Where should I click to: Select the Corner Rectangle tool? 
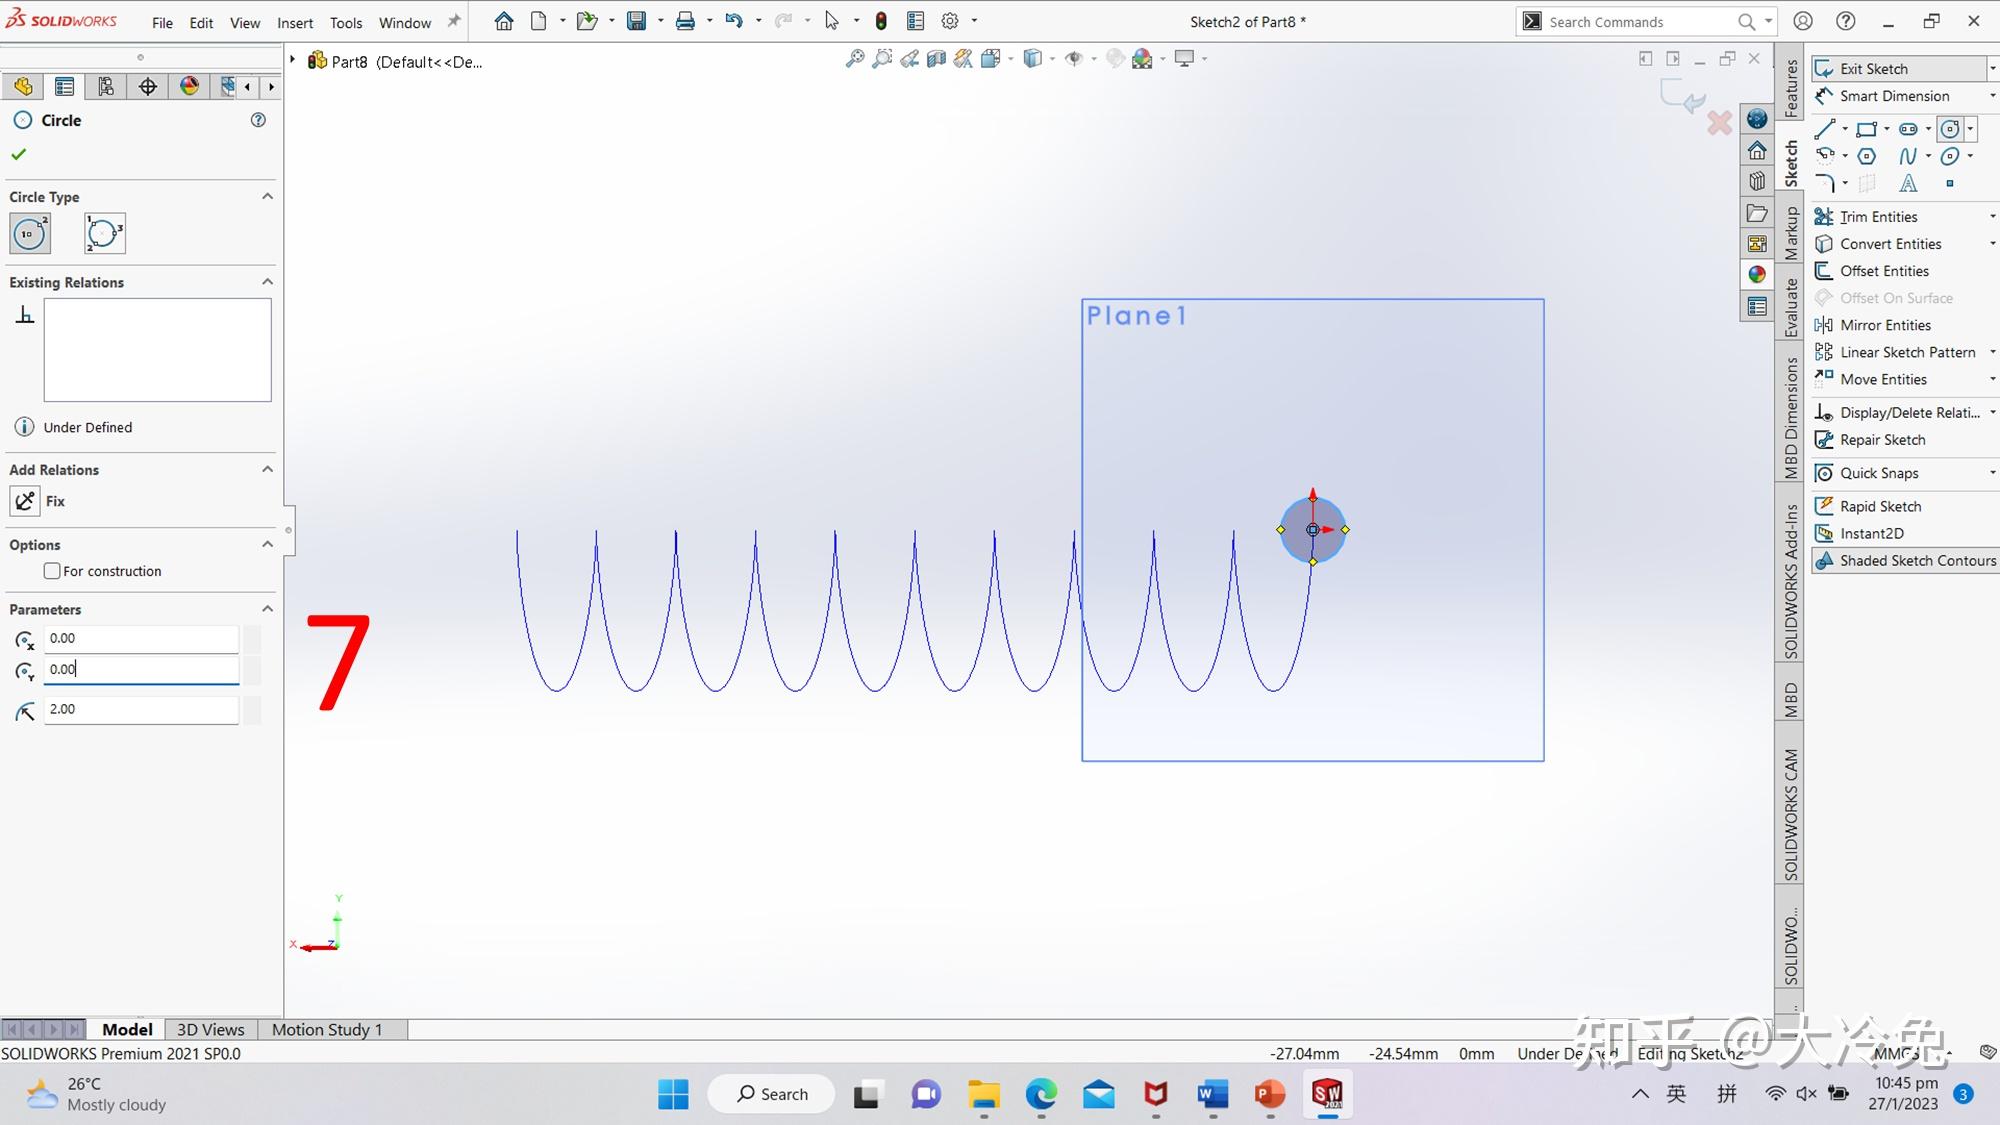click(1866, 129)
